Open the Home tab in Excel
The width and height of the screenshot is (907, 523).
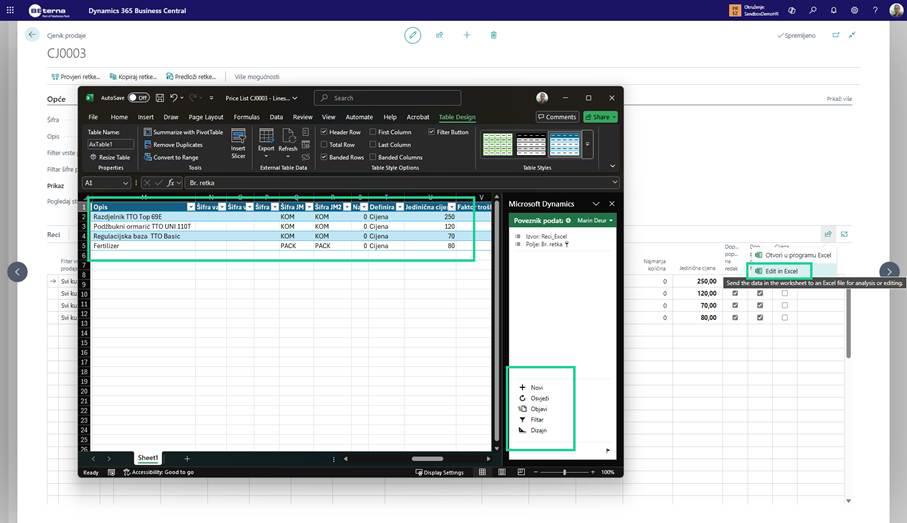(119, 117)
